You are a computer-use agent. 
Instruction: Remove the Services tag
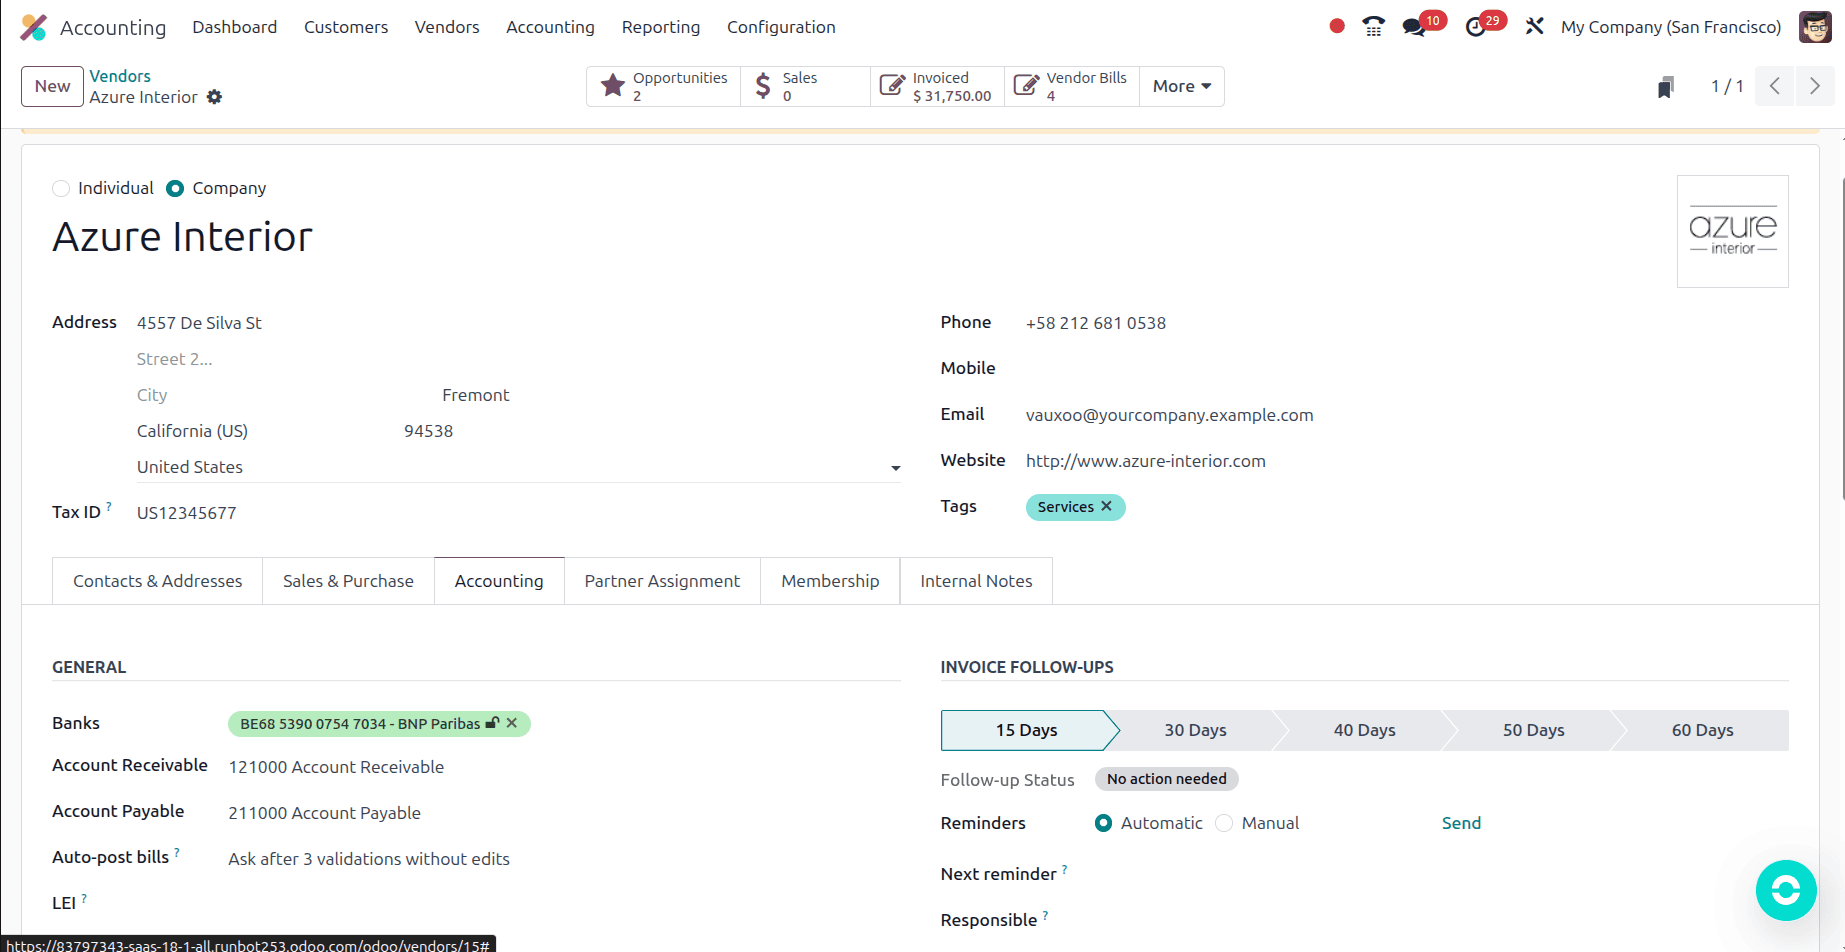tap(1107, 506)
